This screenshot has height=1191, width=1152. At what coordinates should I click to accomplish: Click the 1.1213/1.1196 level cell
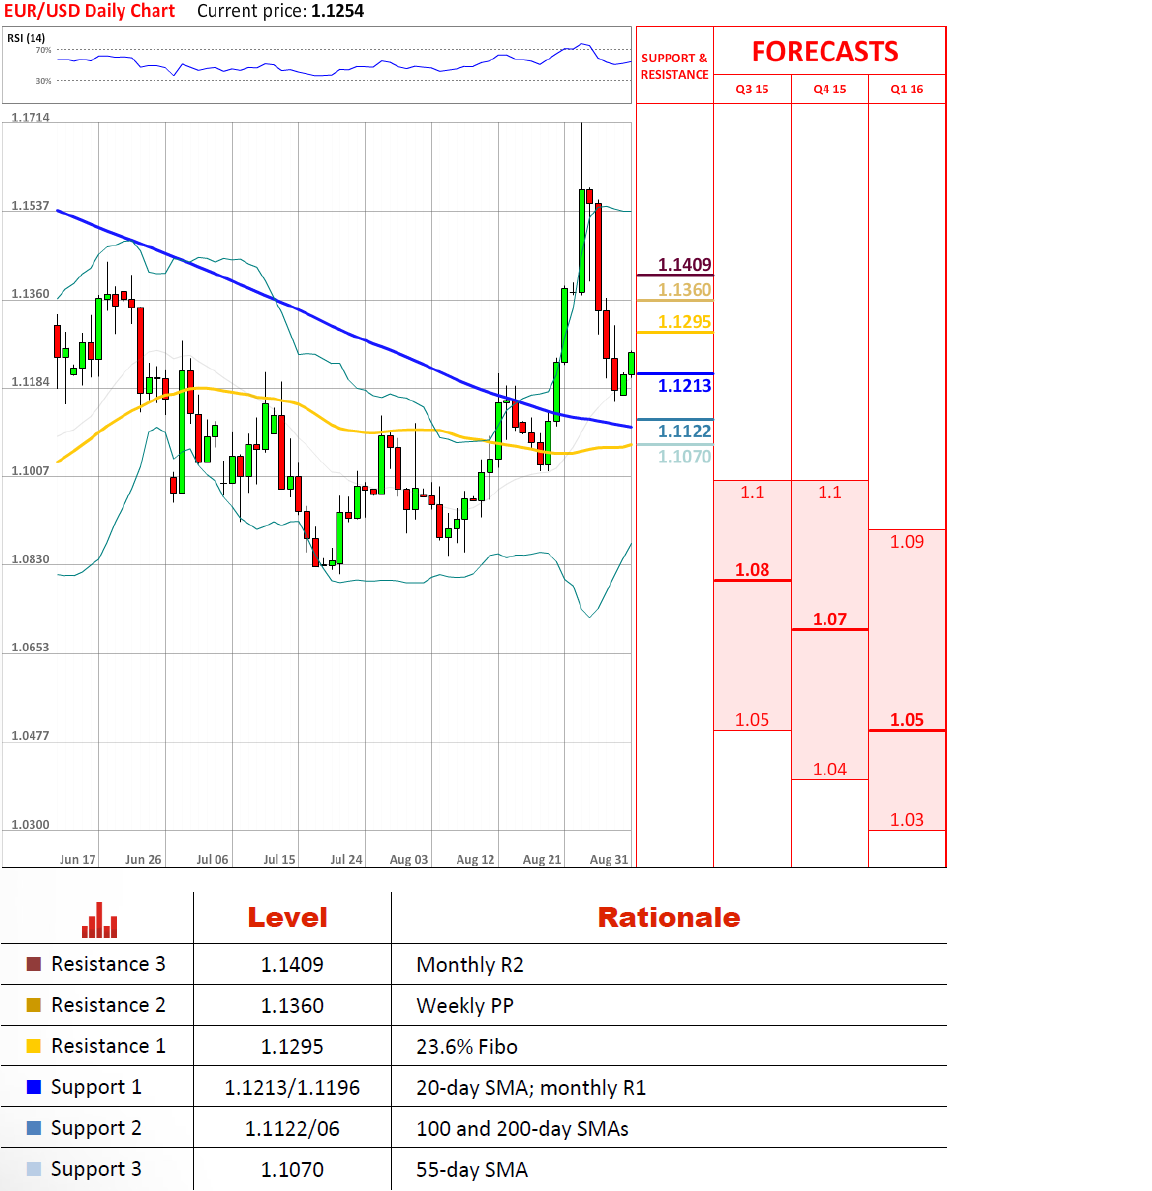point(292,1088)
